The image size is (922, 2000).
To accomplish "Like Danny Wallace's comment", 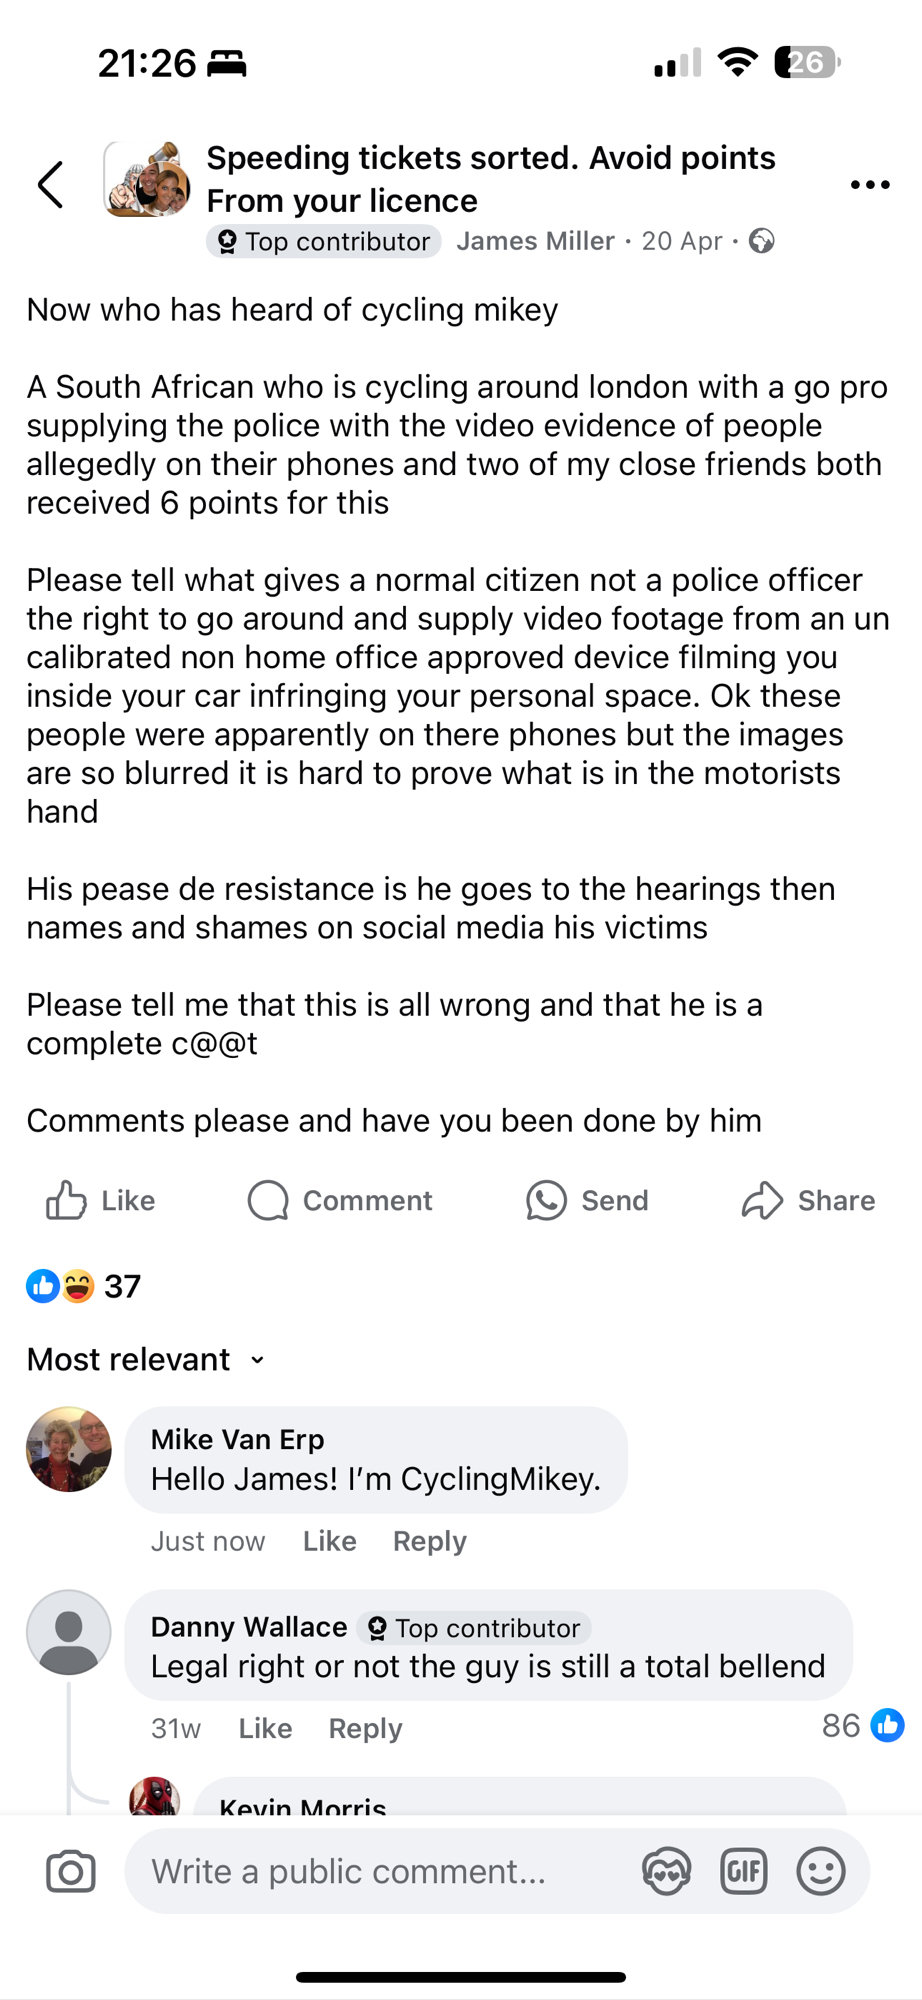I will (265, 1728).
